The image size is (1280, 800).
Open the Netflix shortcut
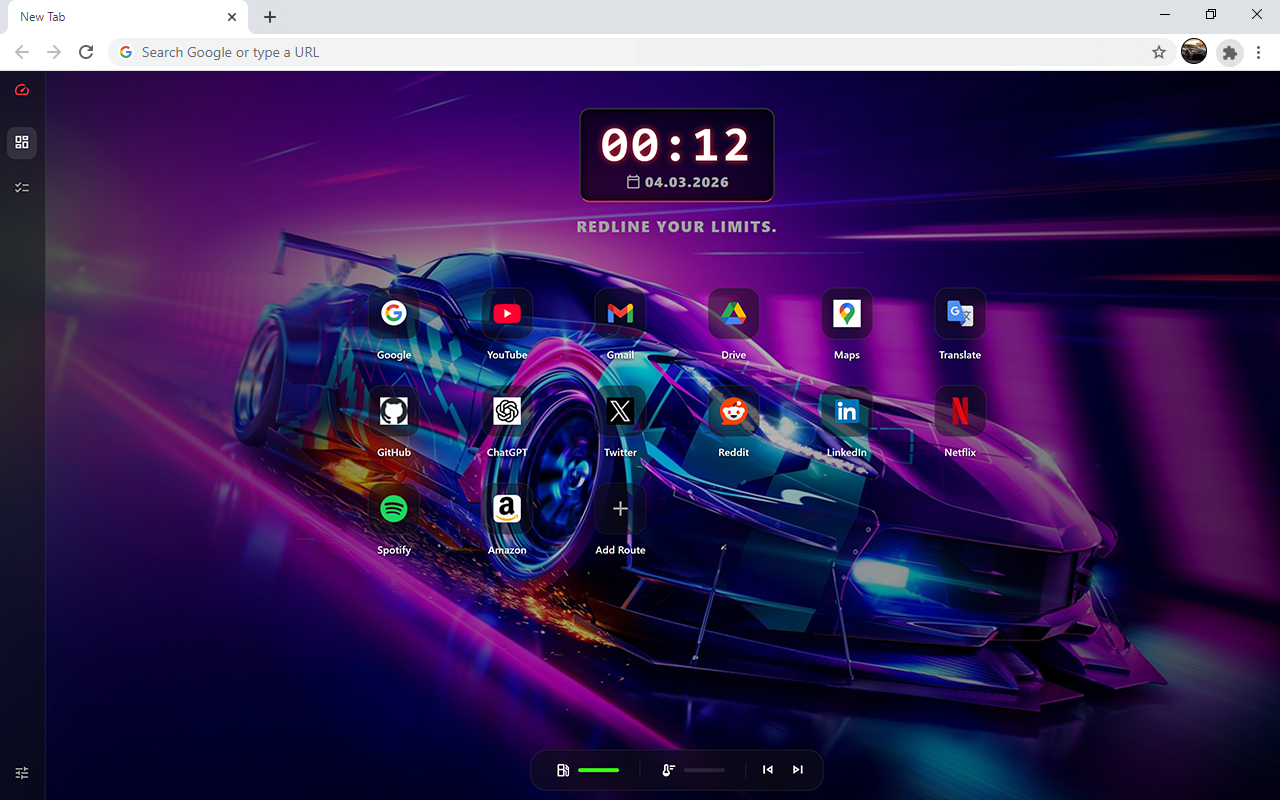tap(960, 411)
